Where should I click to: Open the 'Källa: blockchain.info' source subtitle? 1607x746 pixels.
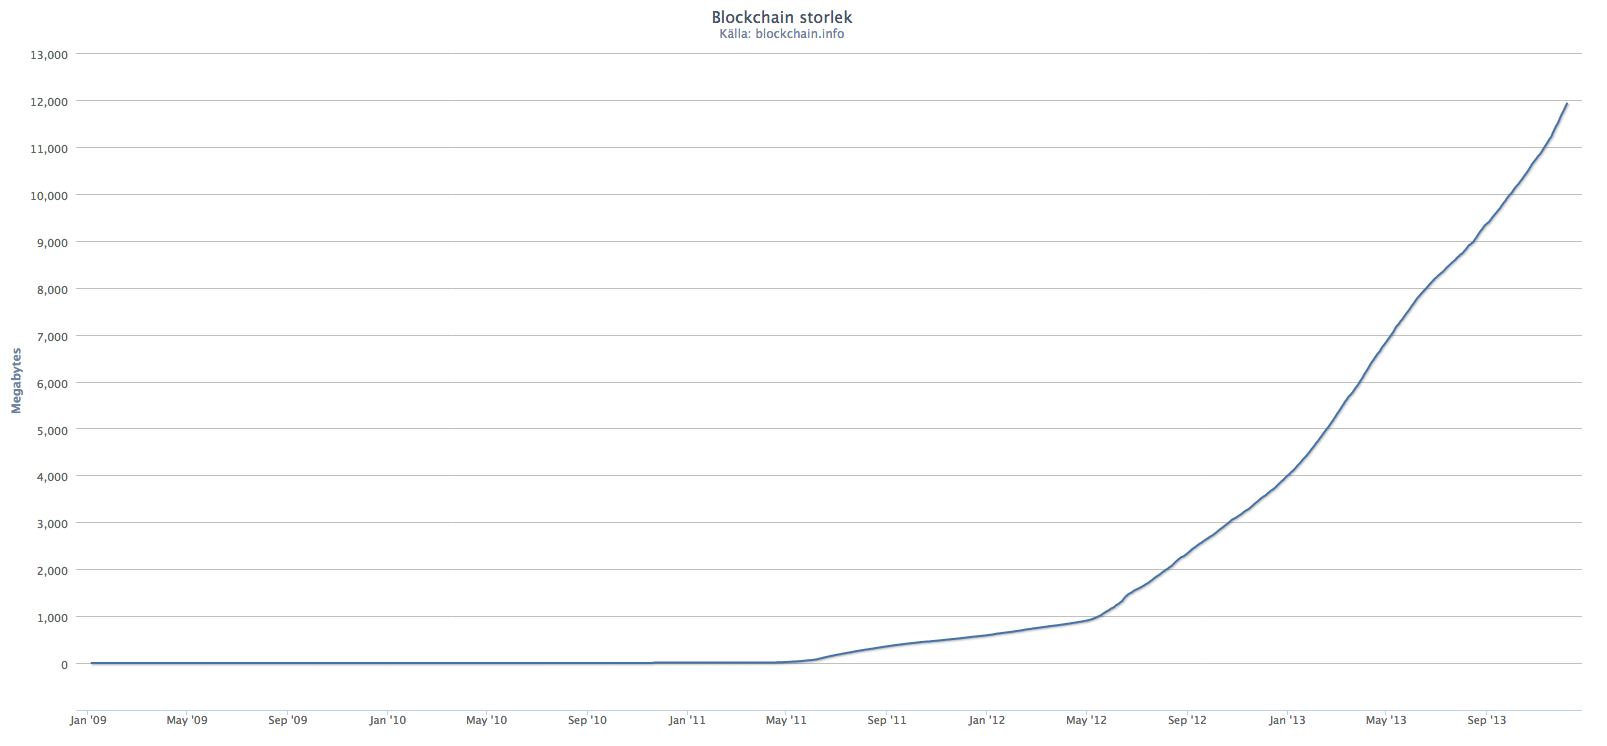click(x=781, y=34)
